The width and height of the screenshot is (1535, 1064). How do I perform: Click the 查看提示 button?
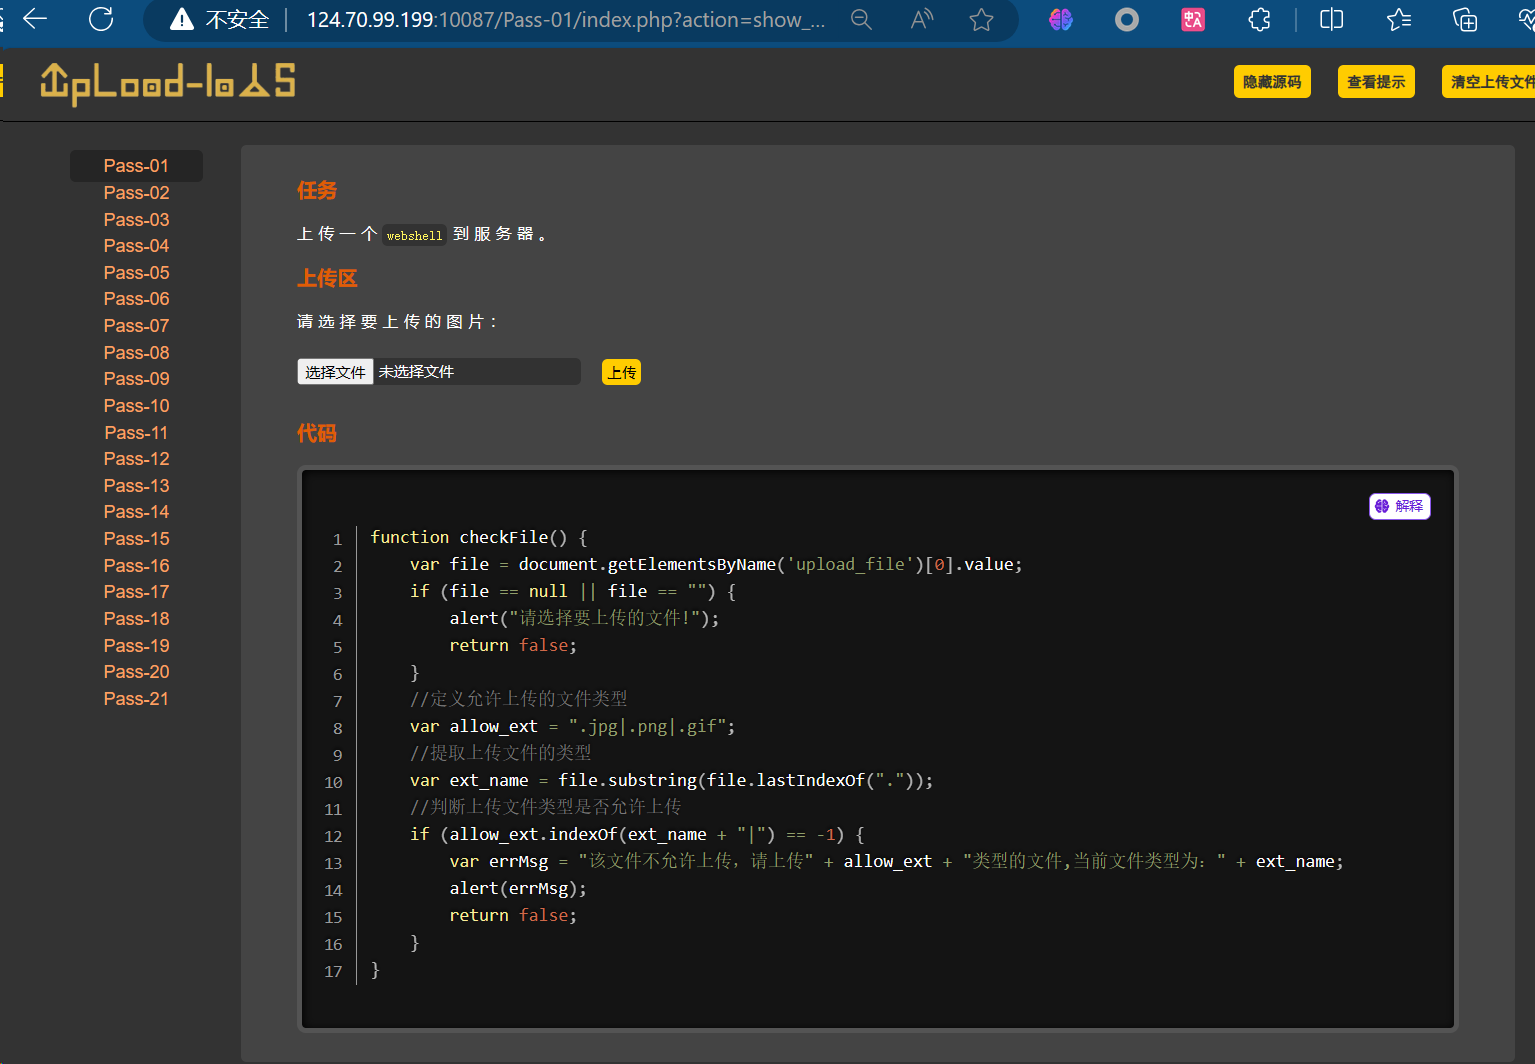click(x=1376, y=82)
